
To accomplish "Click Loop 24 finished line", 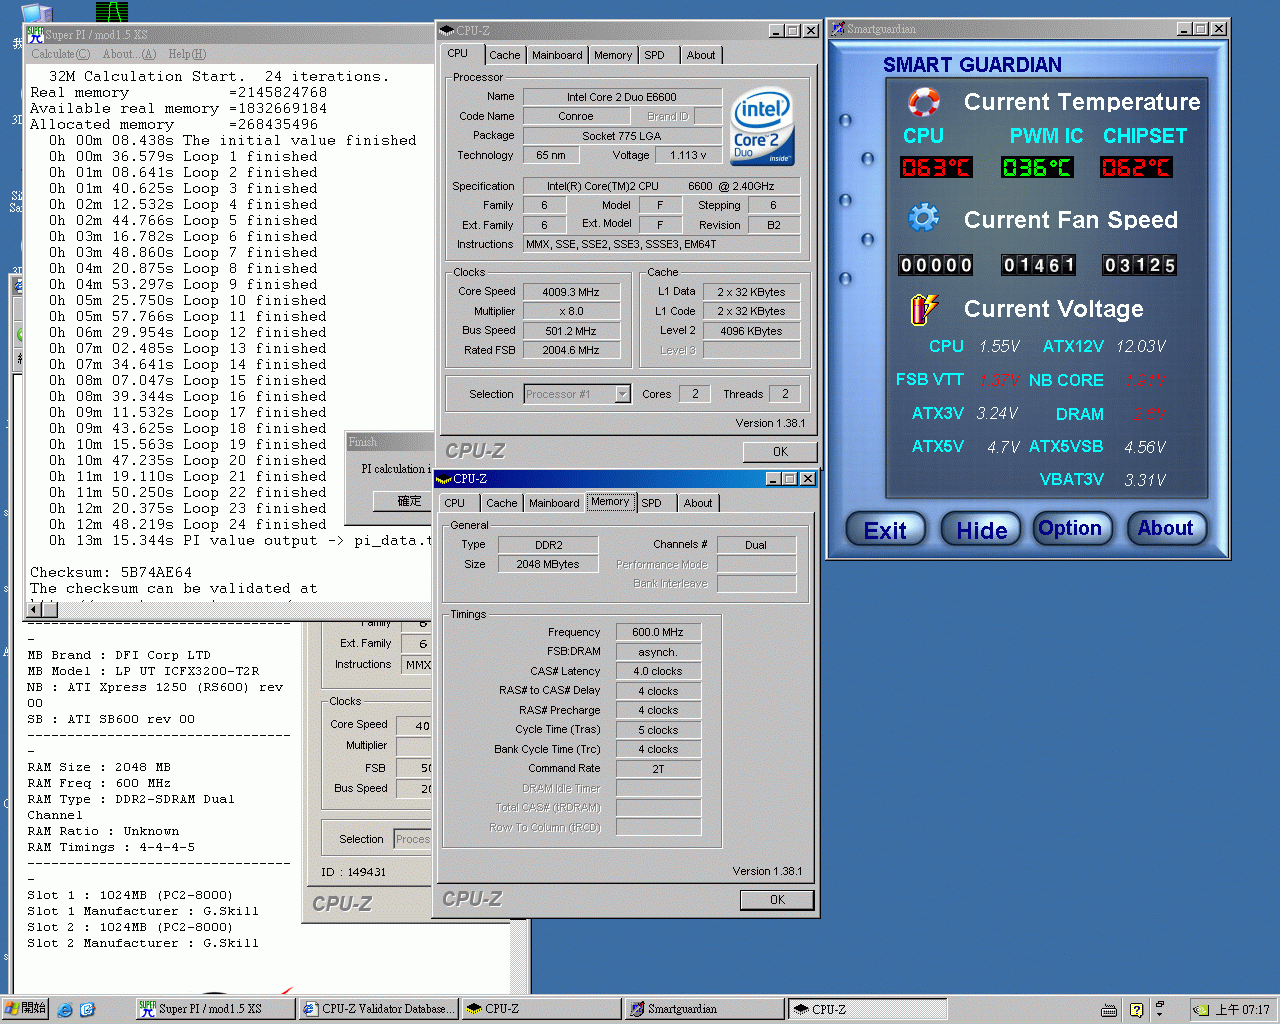I will tap(188, 525).
